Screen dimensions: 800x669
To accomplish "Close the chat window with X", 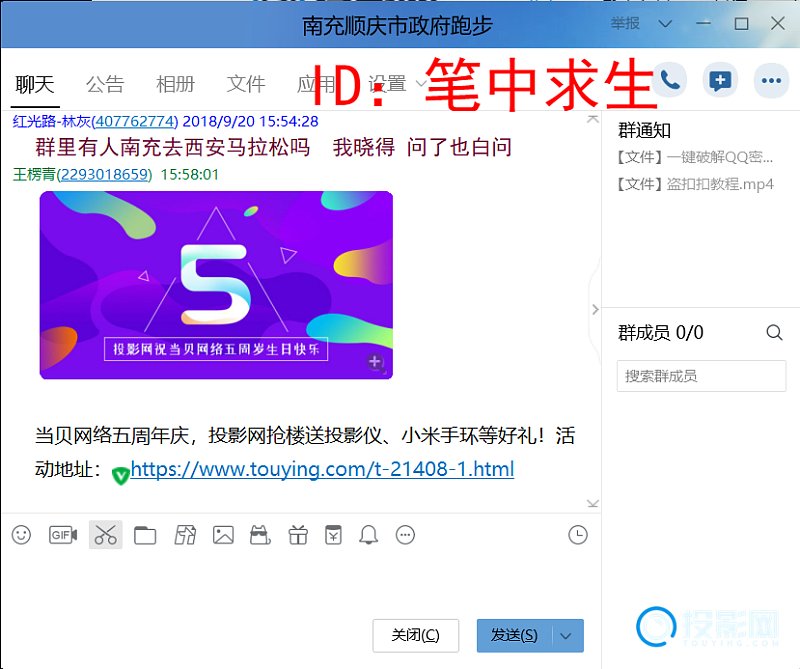I will pos(778,23).
